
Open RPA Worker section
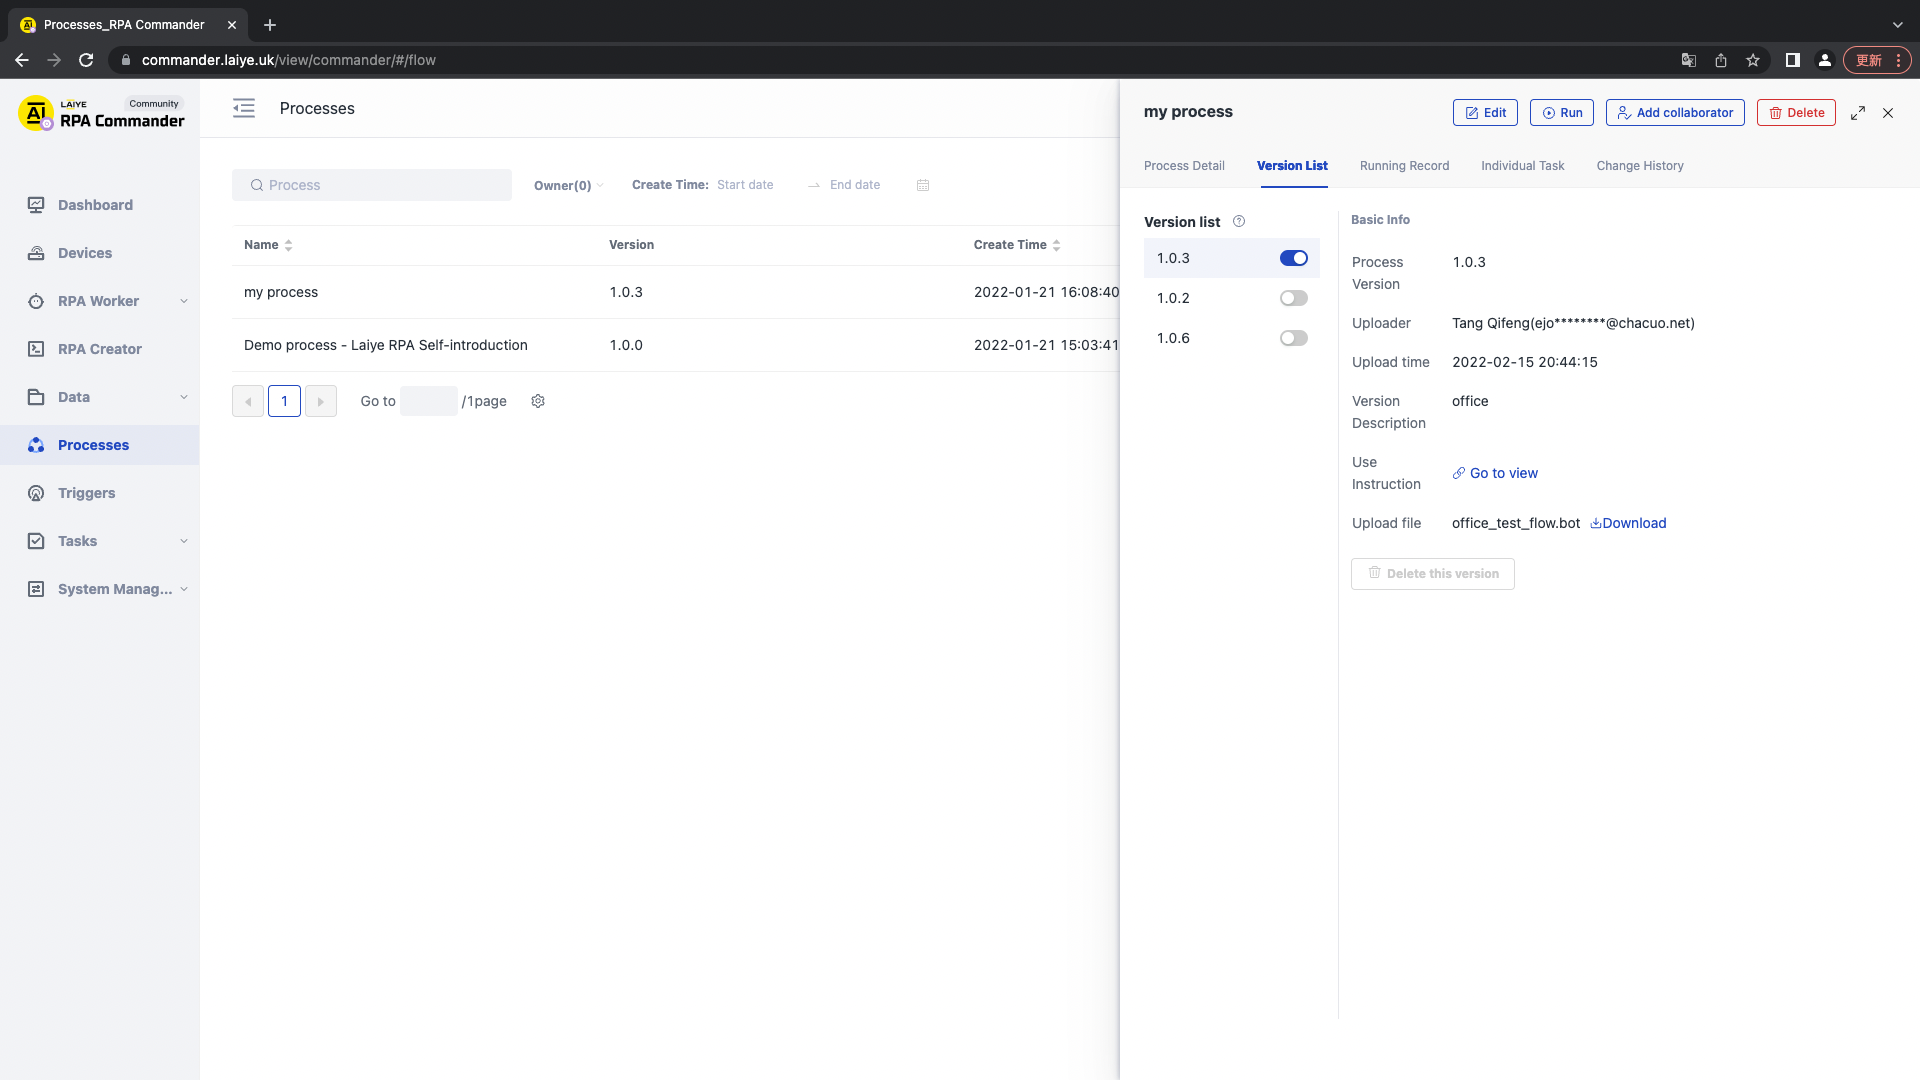point(99,301)
